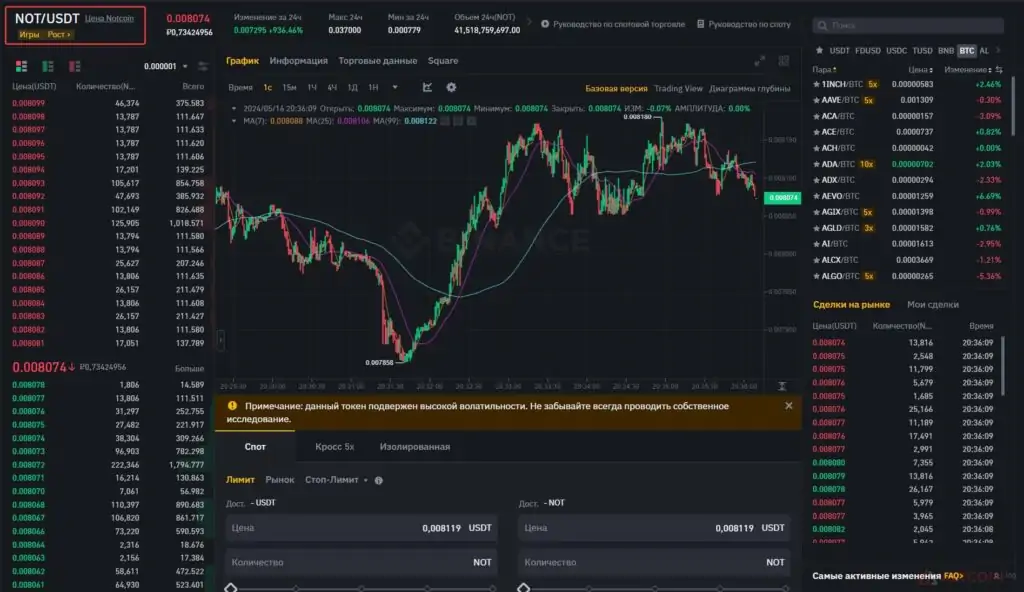Expand more time intervals dropdown
Viewport: 1024px width, 592px height.
click(394, 87)
